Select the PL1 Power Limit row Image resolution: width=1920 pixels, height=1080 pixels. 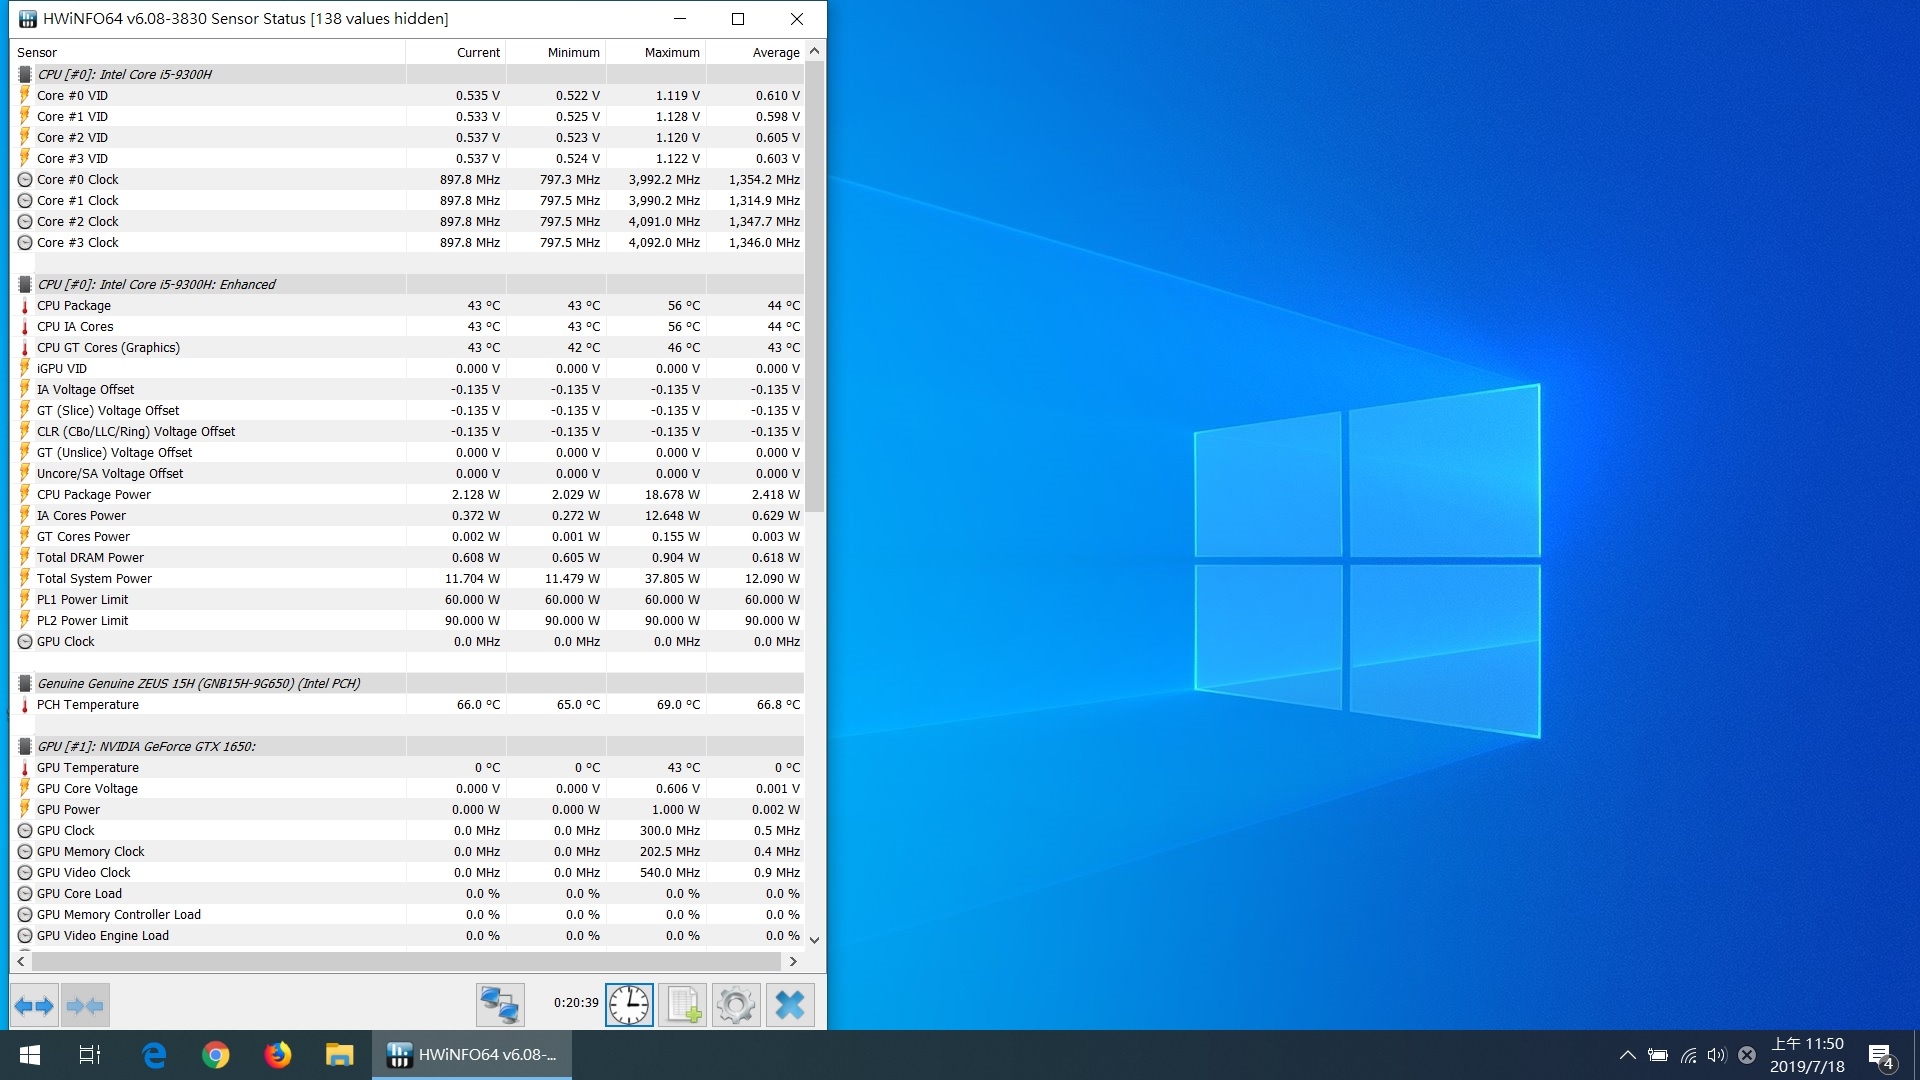click(x=407, y=599)
